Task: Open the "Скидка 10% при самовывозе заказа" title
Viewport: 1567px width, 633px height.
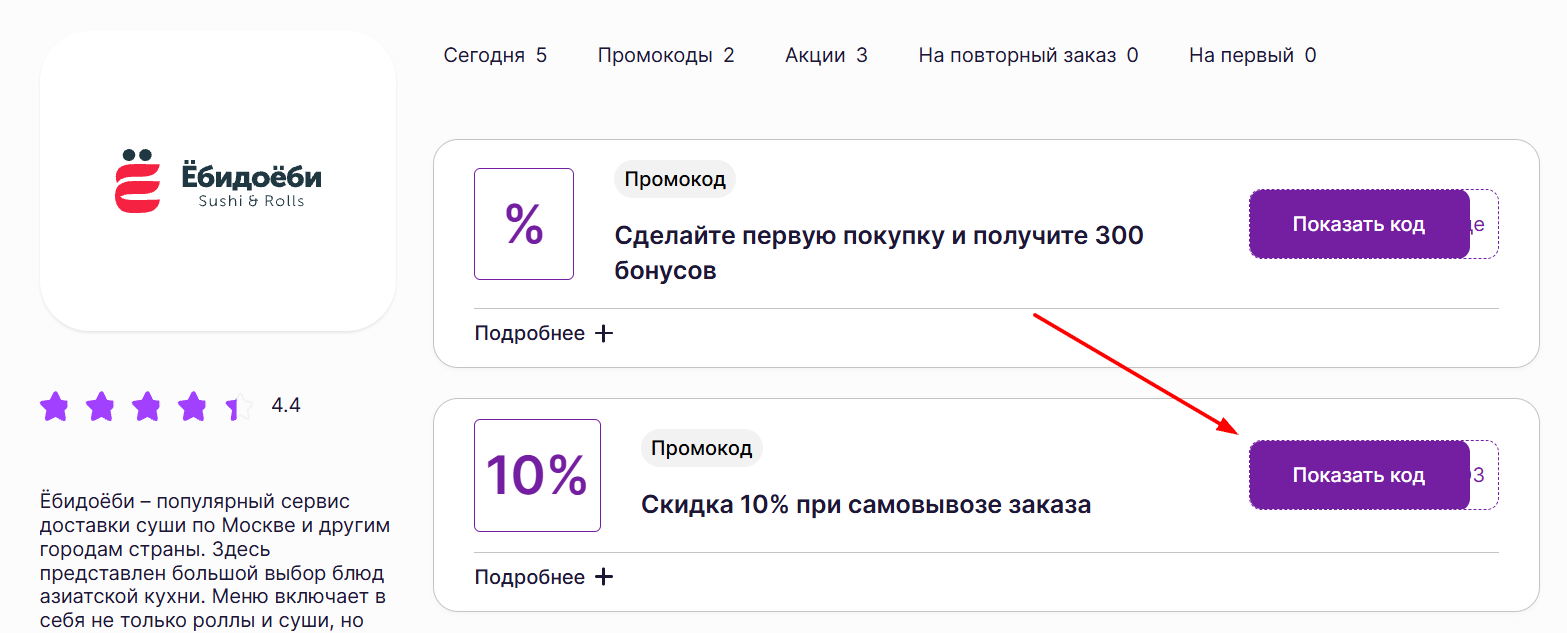Action: pyautogui.click(x=865, y=505)
